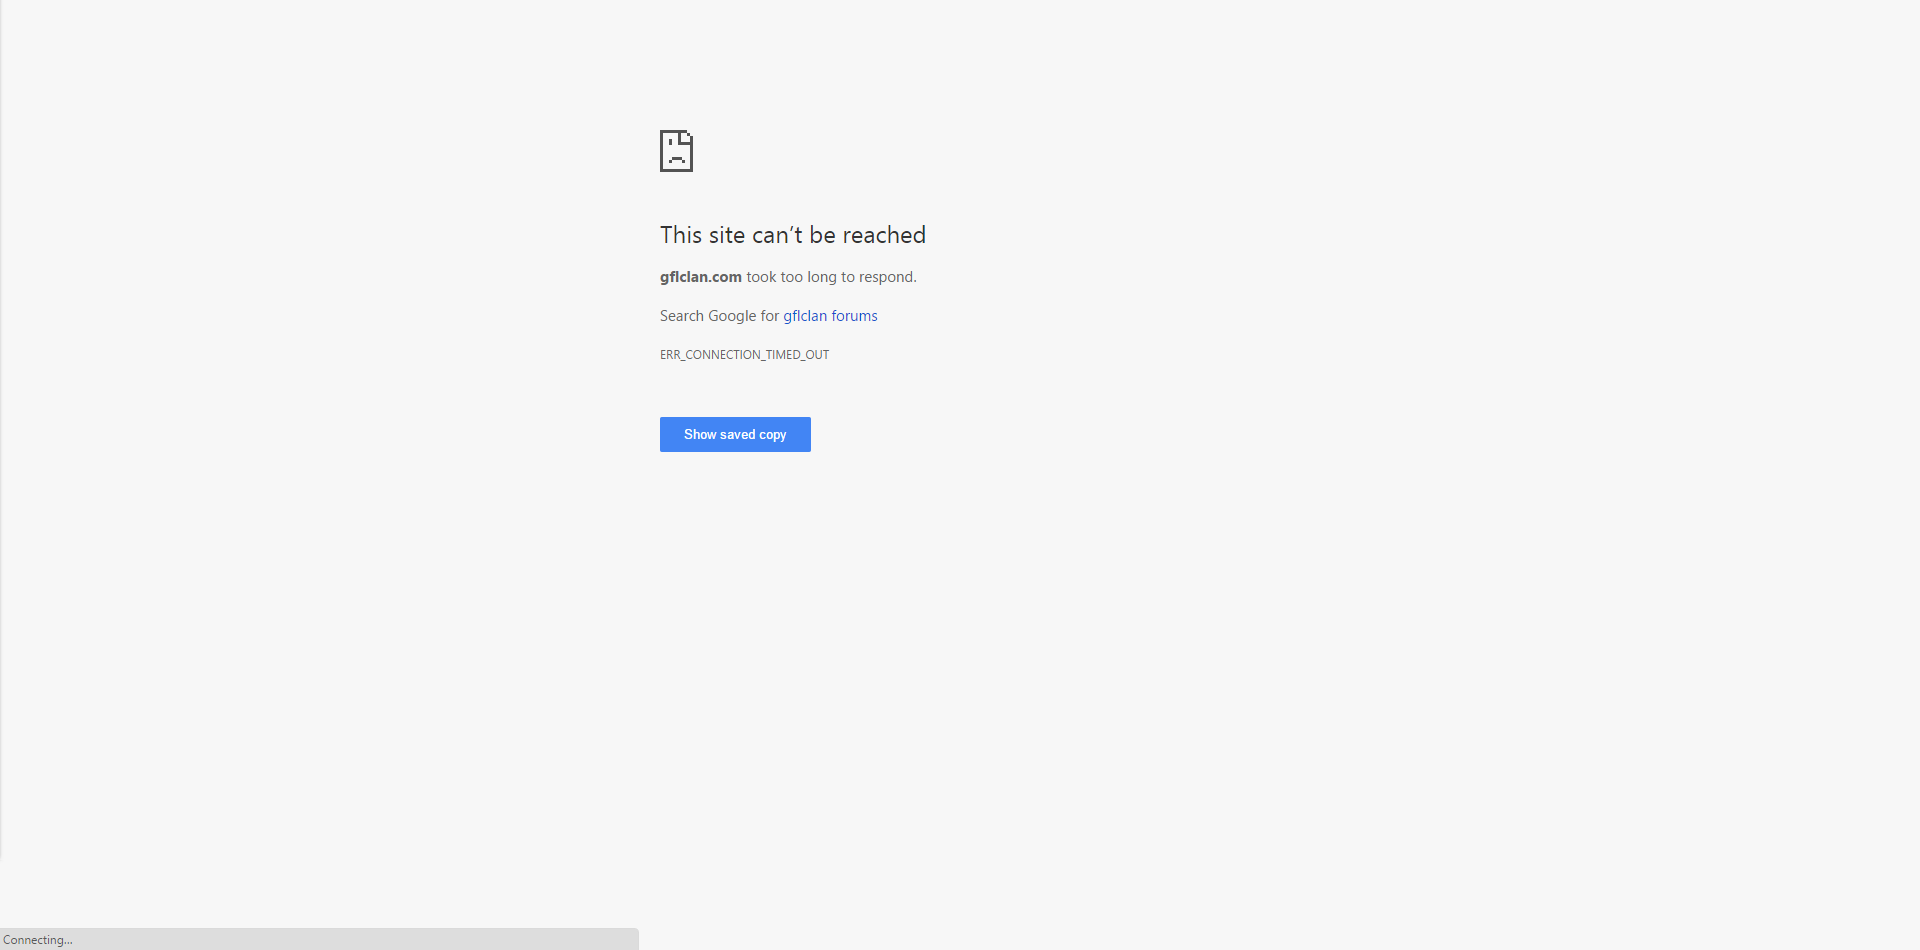The width and height of the screenshot is (1920, 950).
Task: Click the "Connecting..." status text
Action: coord(38,940)
